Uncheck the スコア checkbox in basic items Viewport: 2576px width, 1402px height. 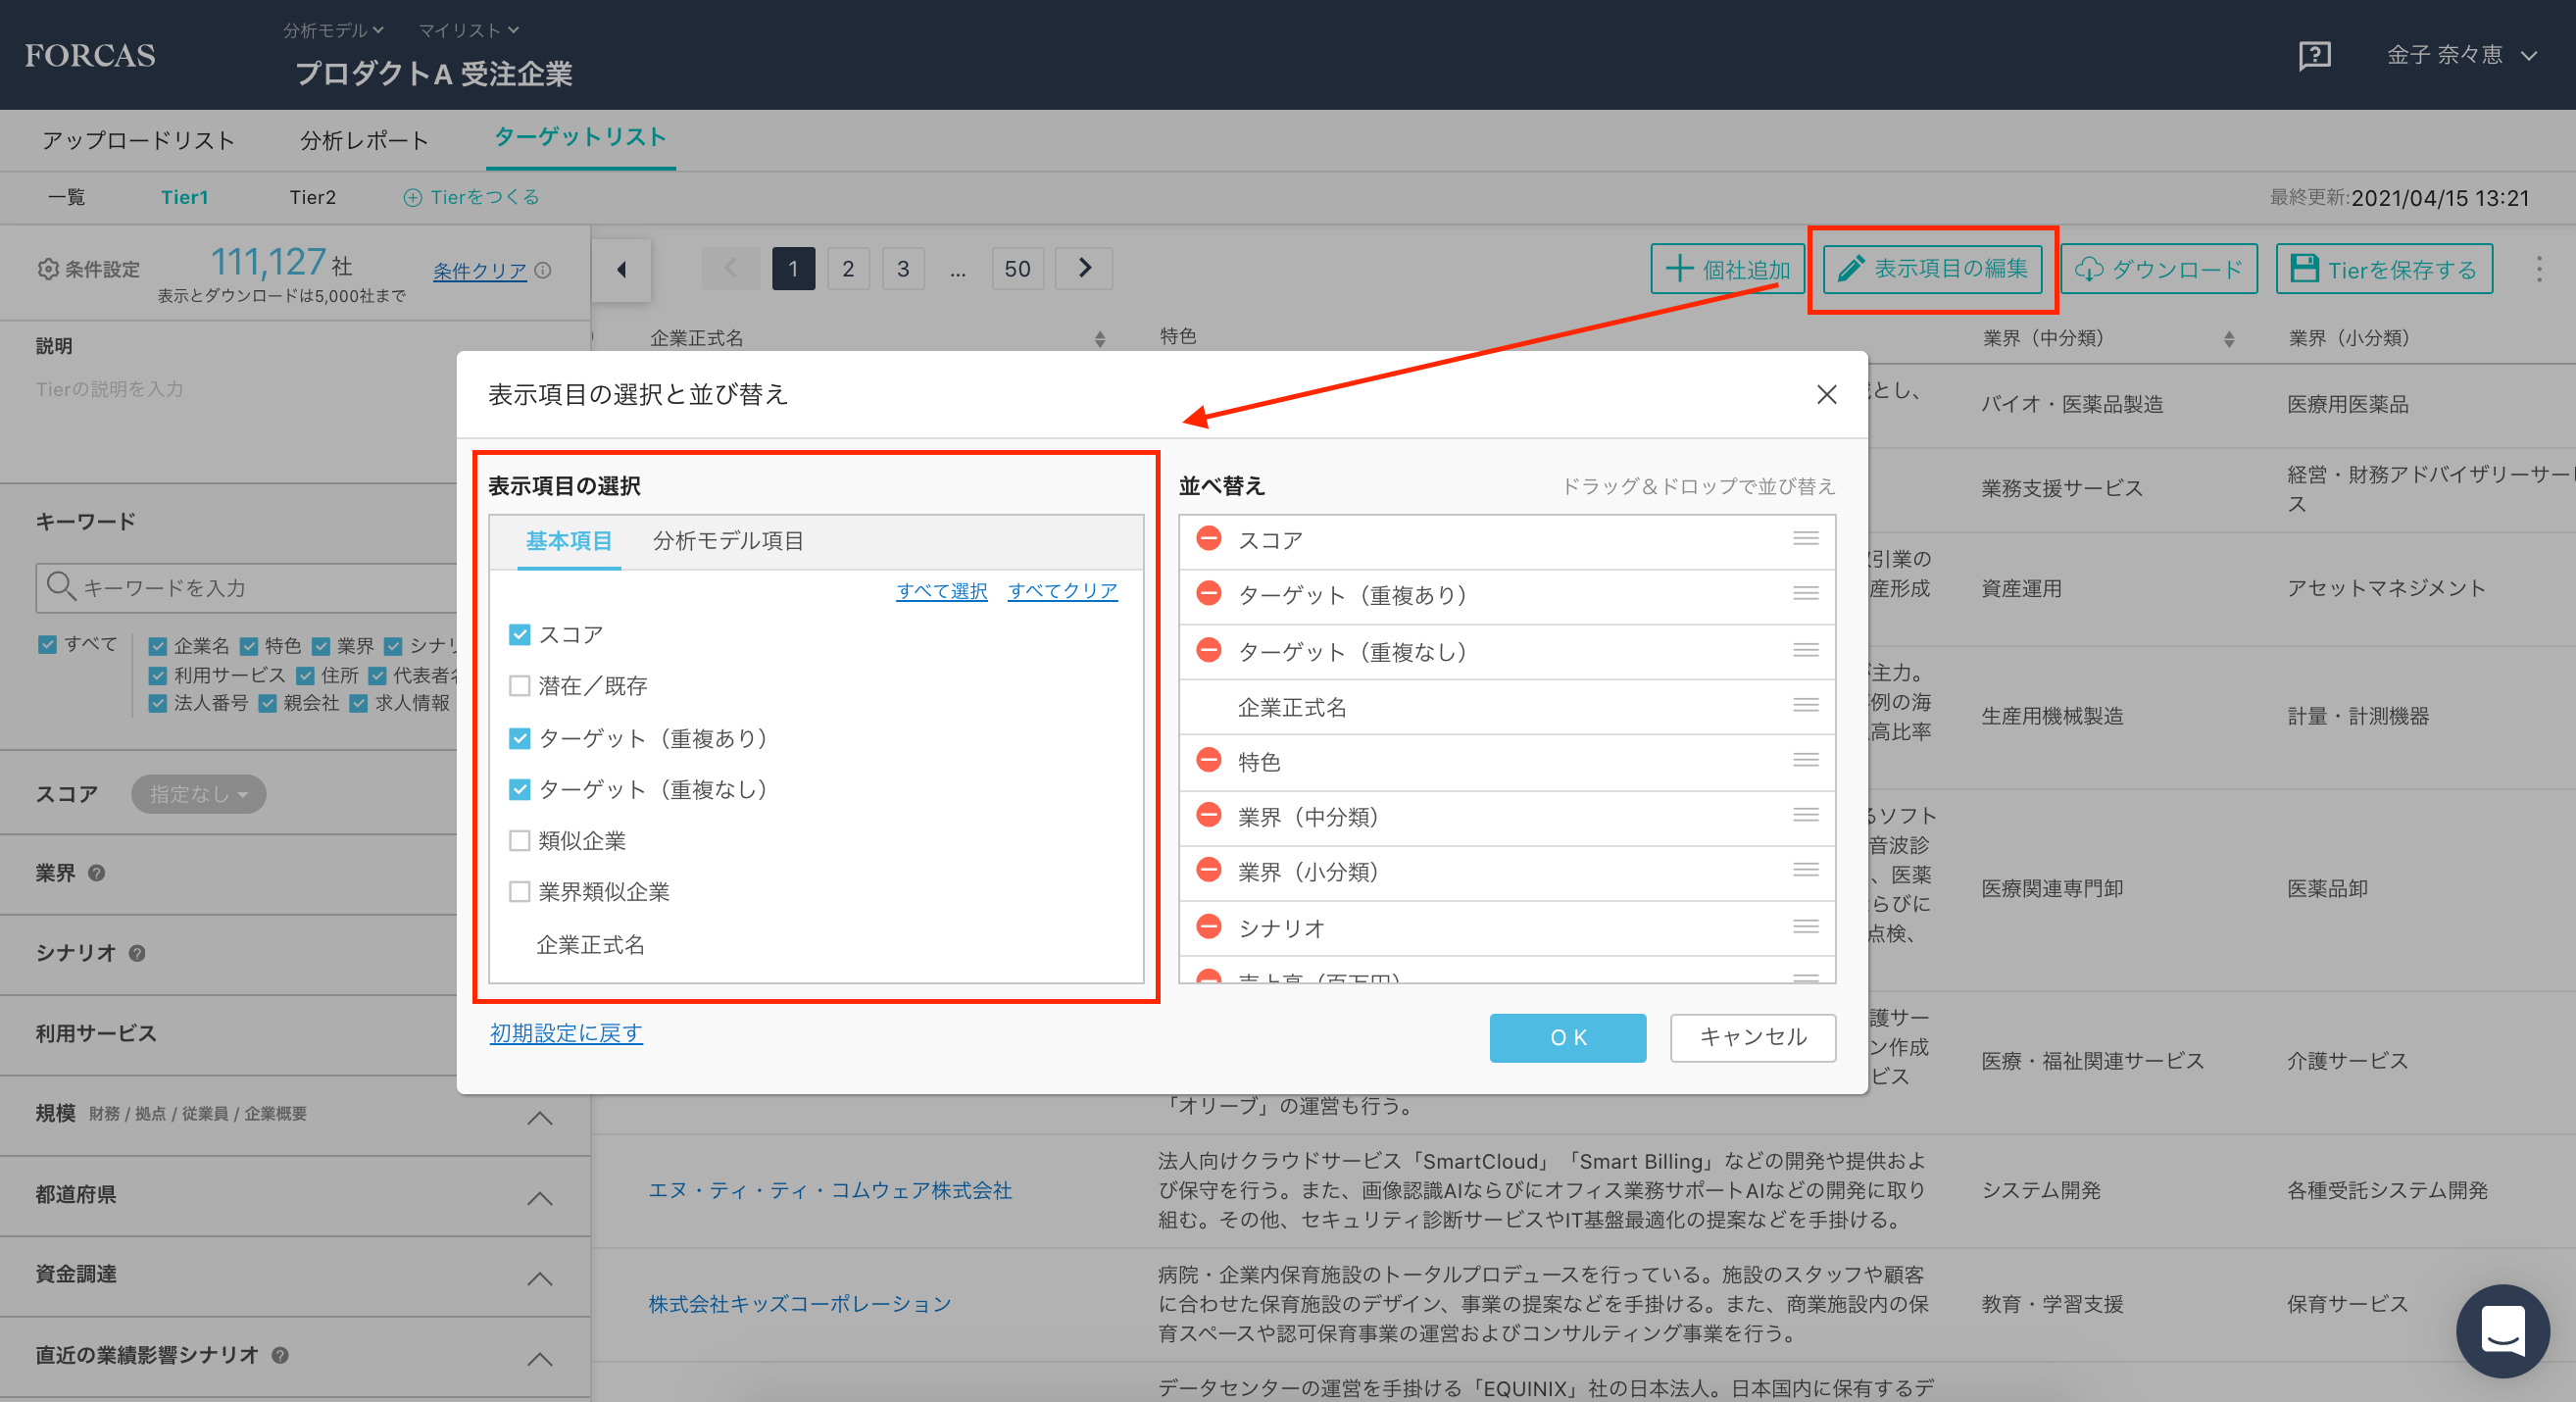[519, 634]
